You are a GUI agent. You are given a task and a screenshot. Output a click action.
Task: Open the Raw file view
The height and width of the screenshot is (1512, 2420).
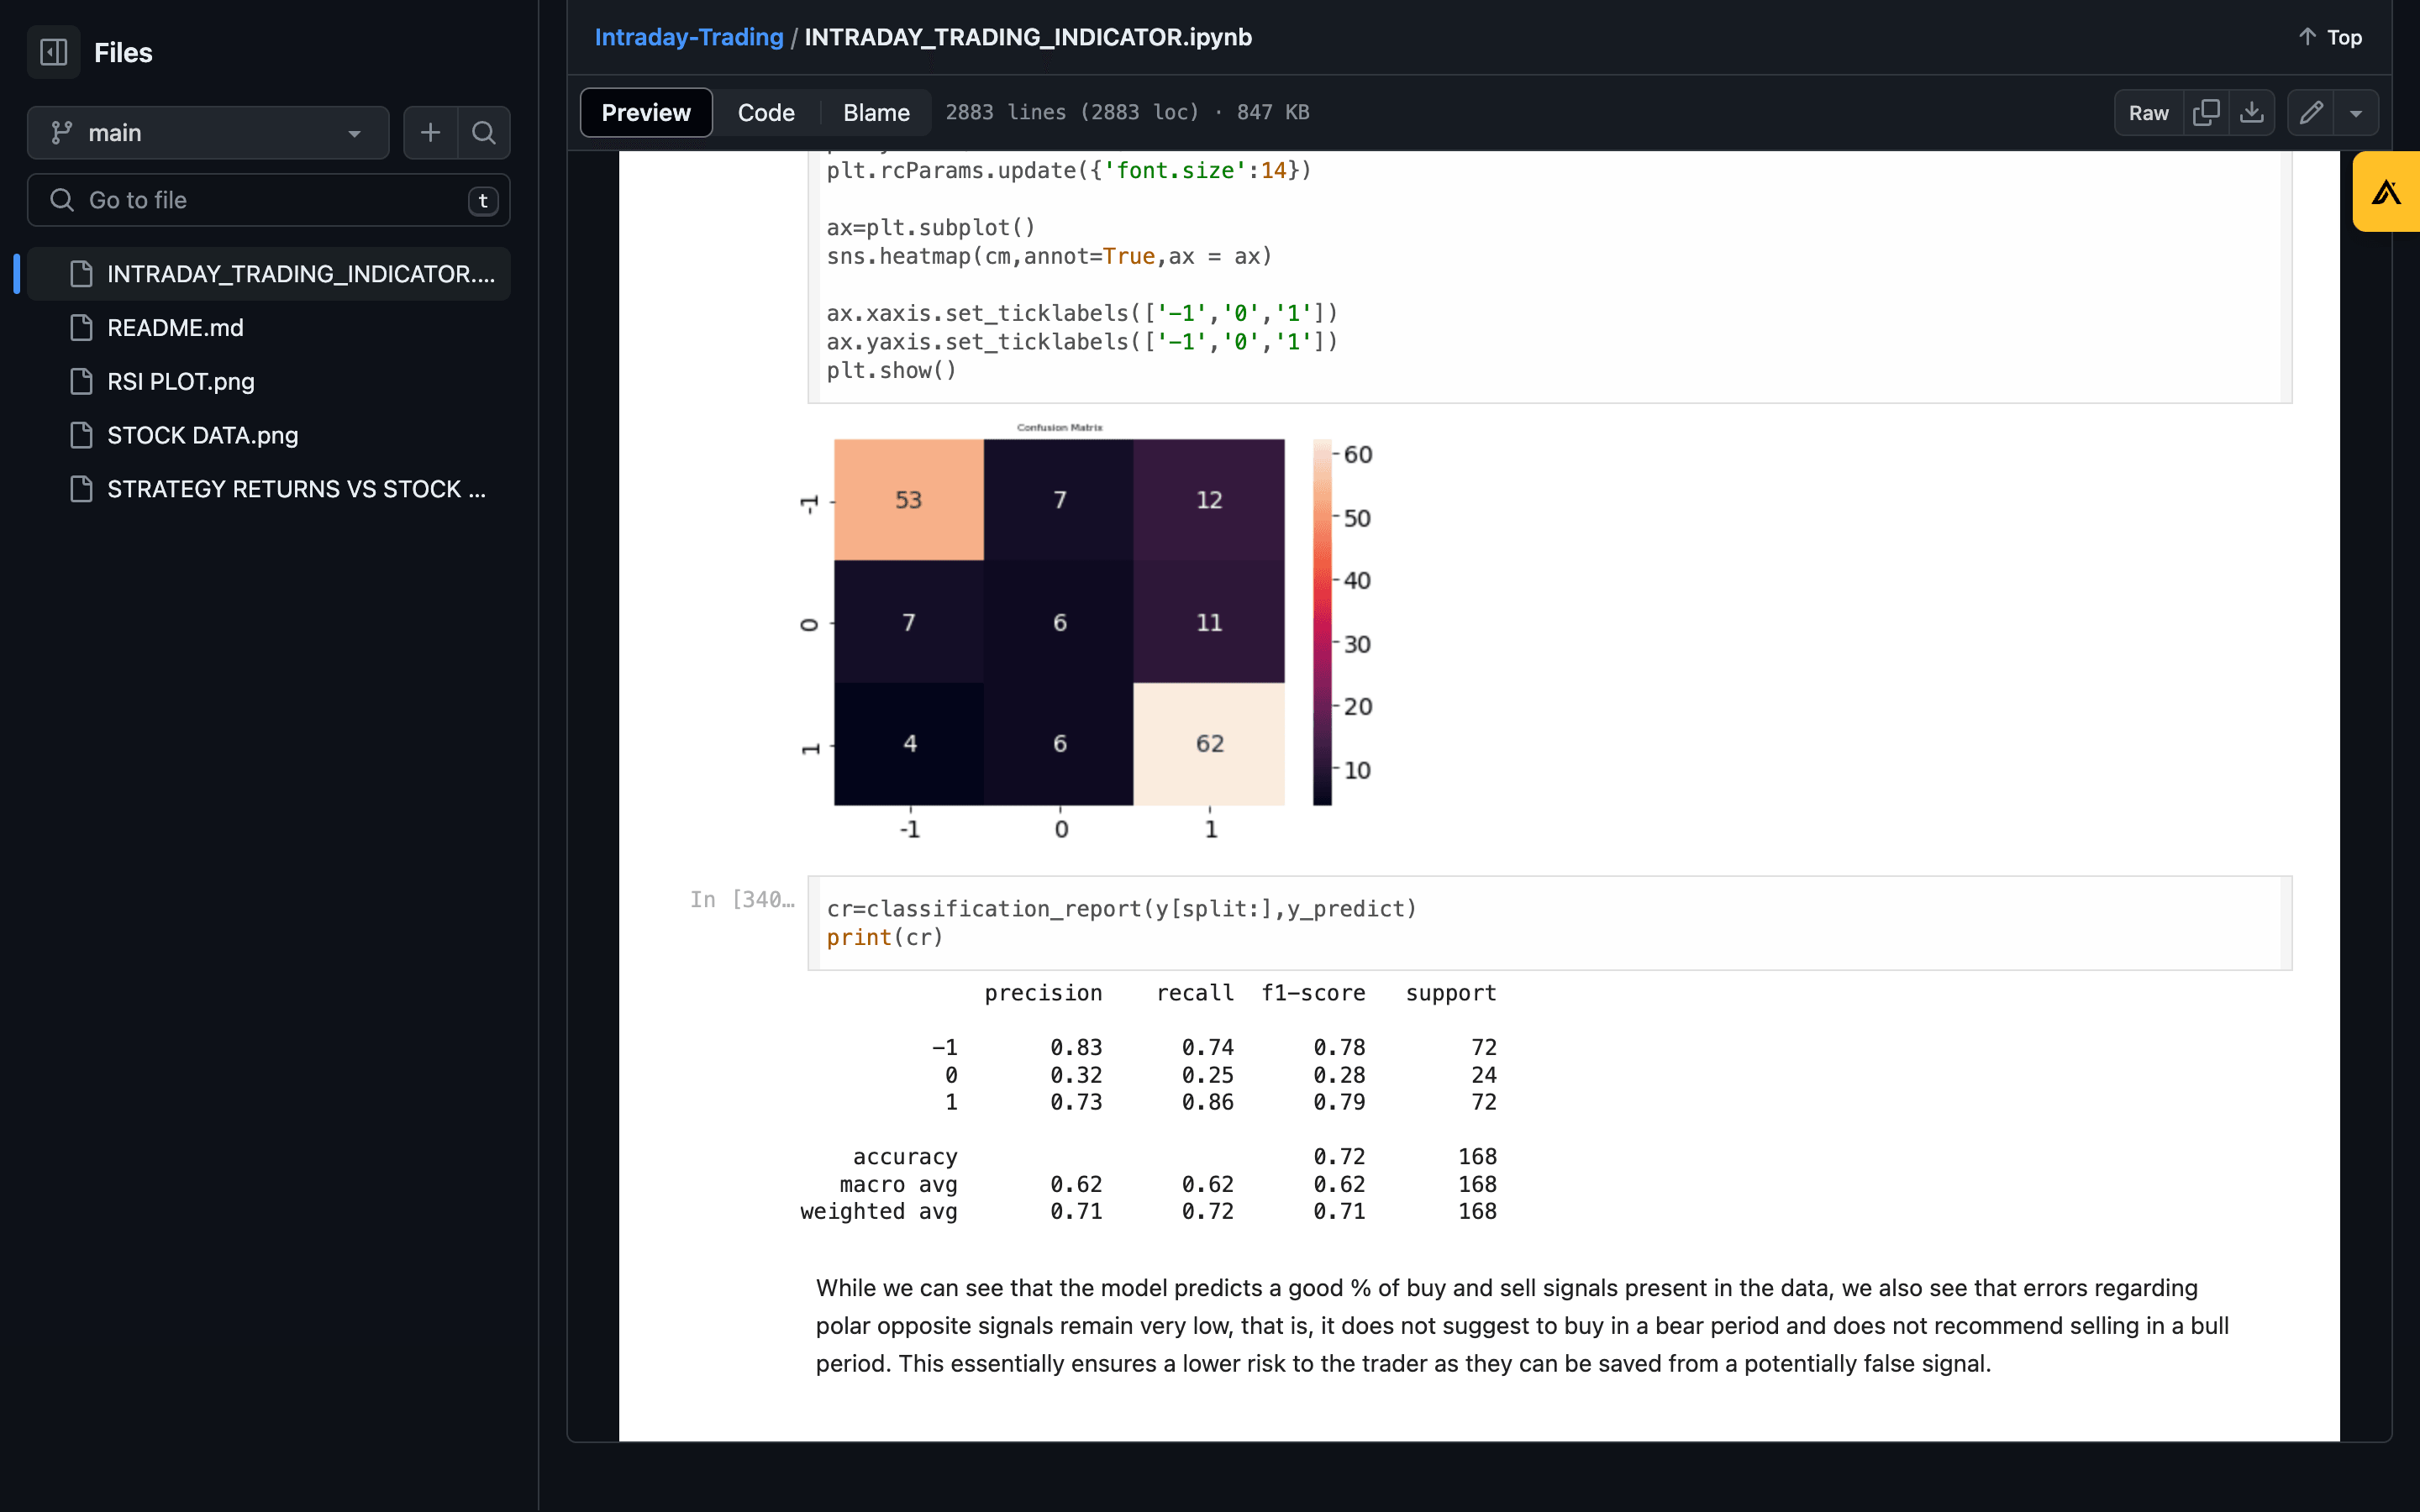tap(2148, 112)
